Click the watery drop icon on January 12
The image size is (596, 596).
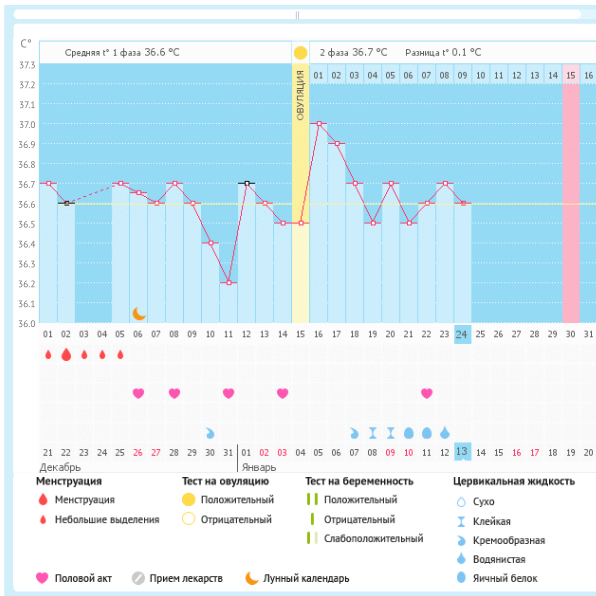[x=445, y=433]
